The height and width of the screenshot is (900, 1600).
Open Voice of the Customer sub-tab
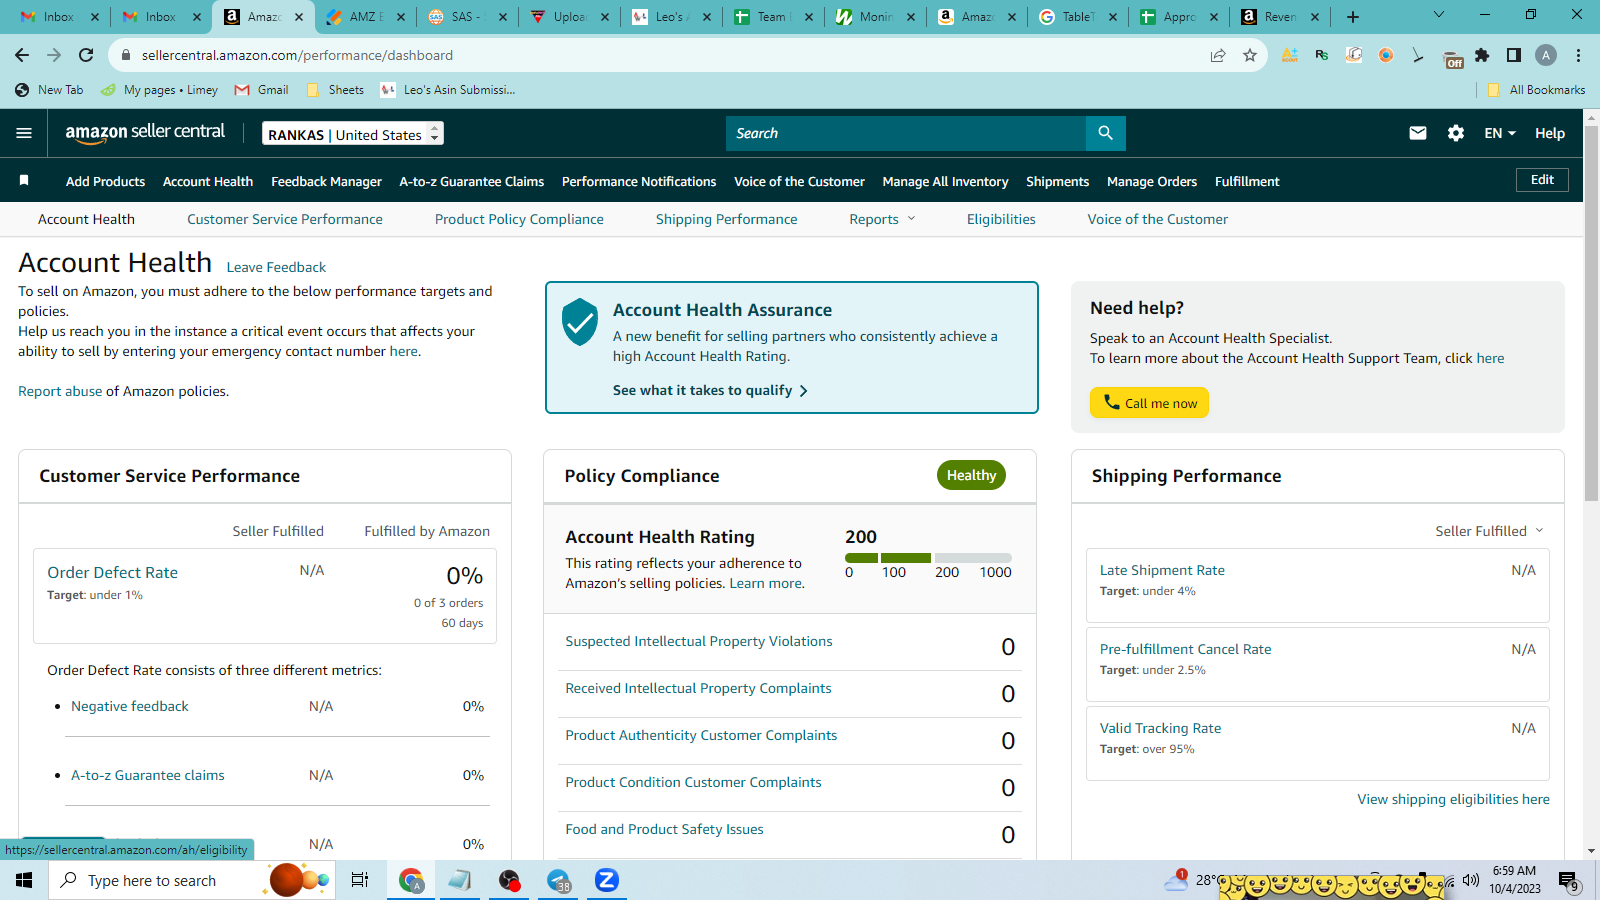click(1158, 219)
